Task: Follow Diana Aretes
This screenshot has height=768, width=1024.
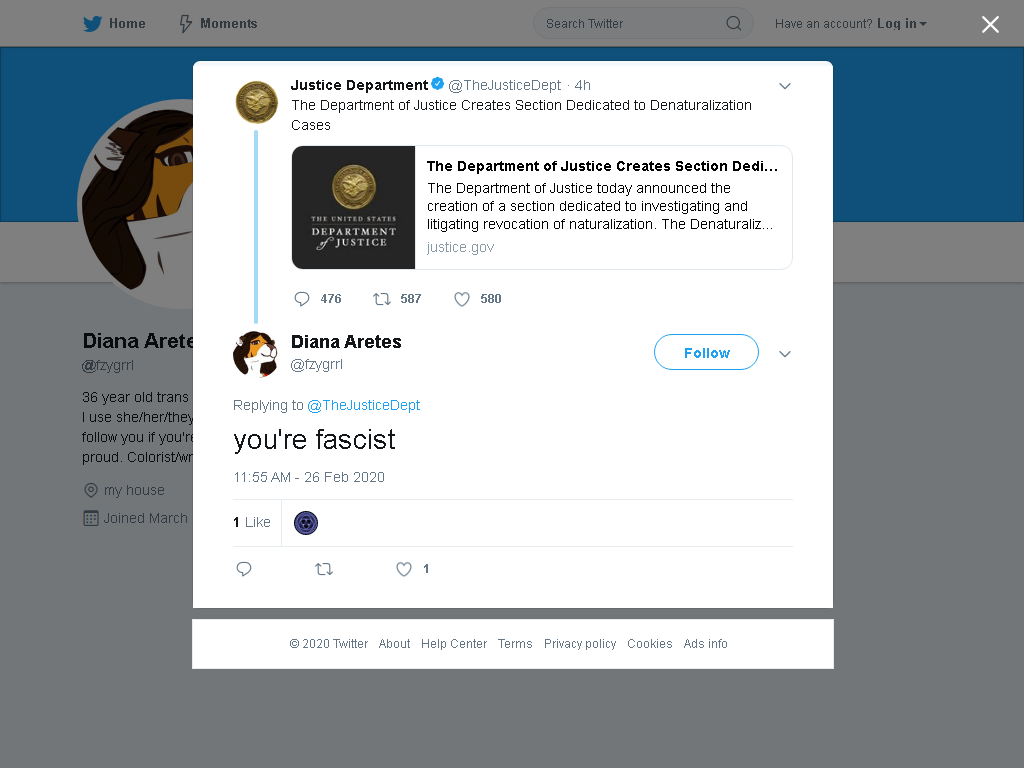Action: point(706,352)
